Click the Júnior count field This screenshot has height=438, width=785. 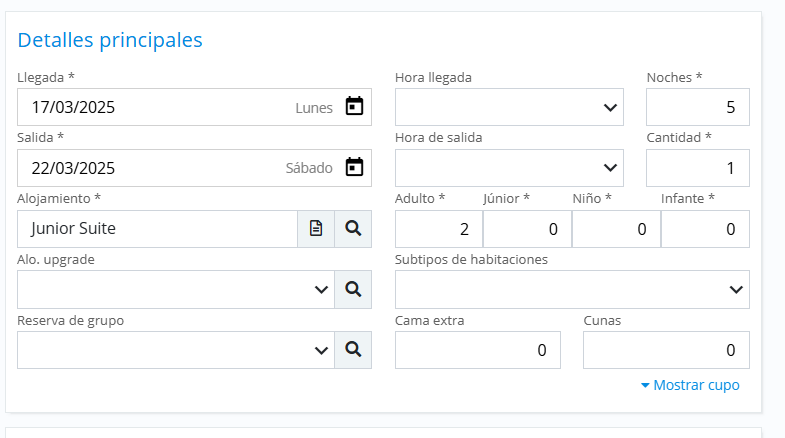click(x=527, y=229)
